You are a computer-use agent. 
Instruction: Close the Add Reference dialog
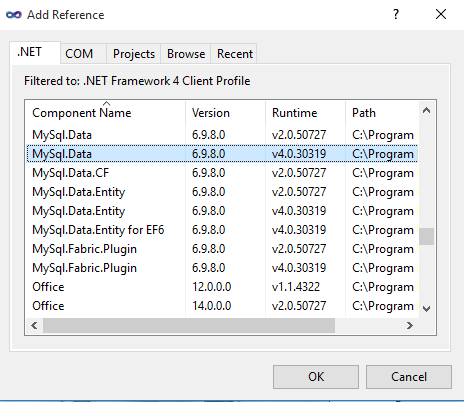[x=441, y=14]
